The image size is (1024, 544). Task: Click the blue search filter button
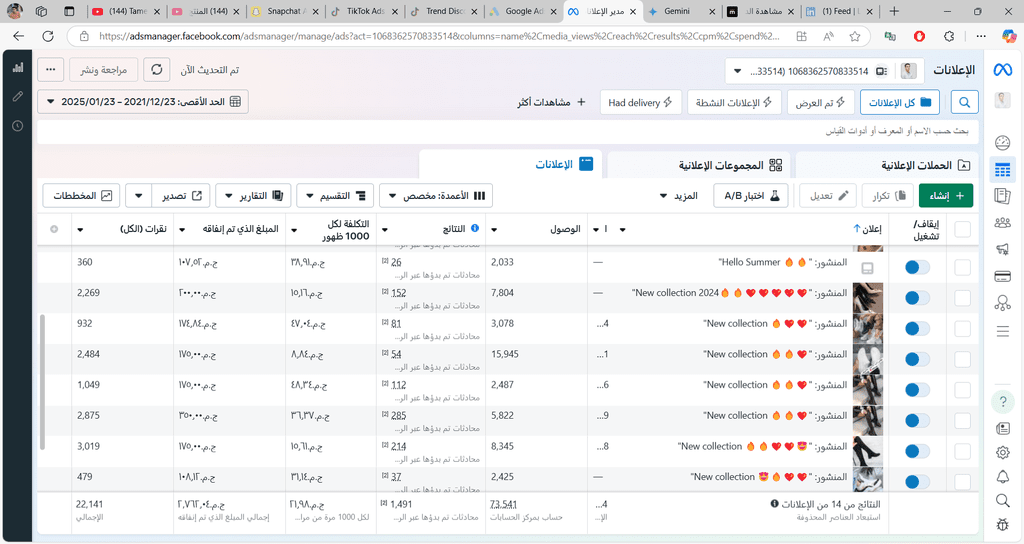coord(965,103)
